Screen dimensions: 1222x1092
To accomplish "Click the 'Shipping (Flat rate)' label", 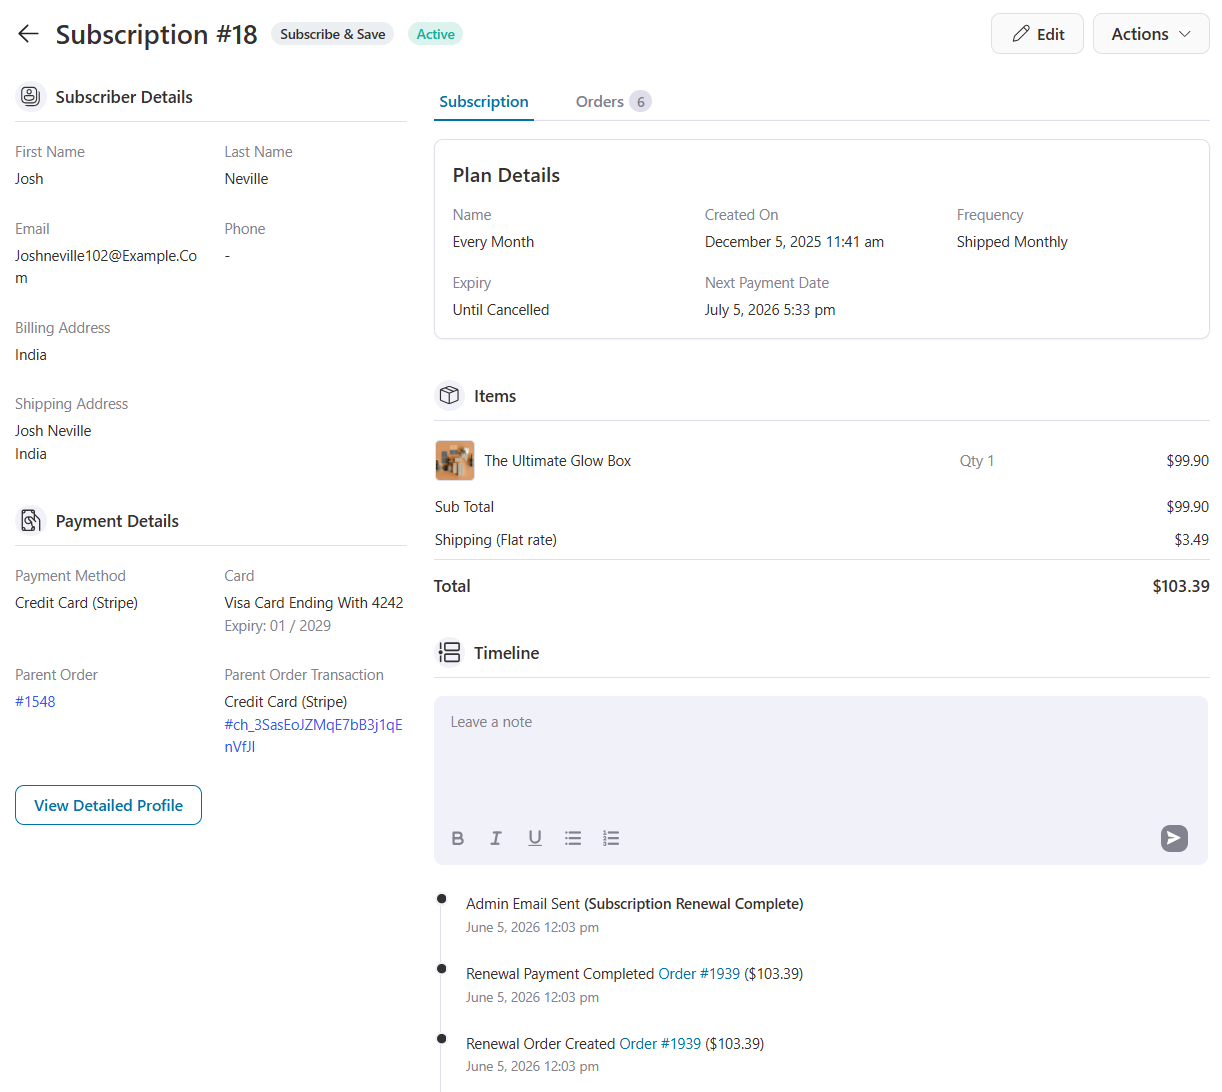I will [x=496, y=540].
